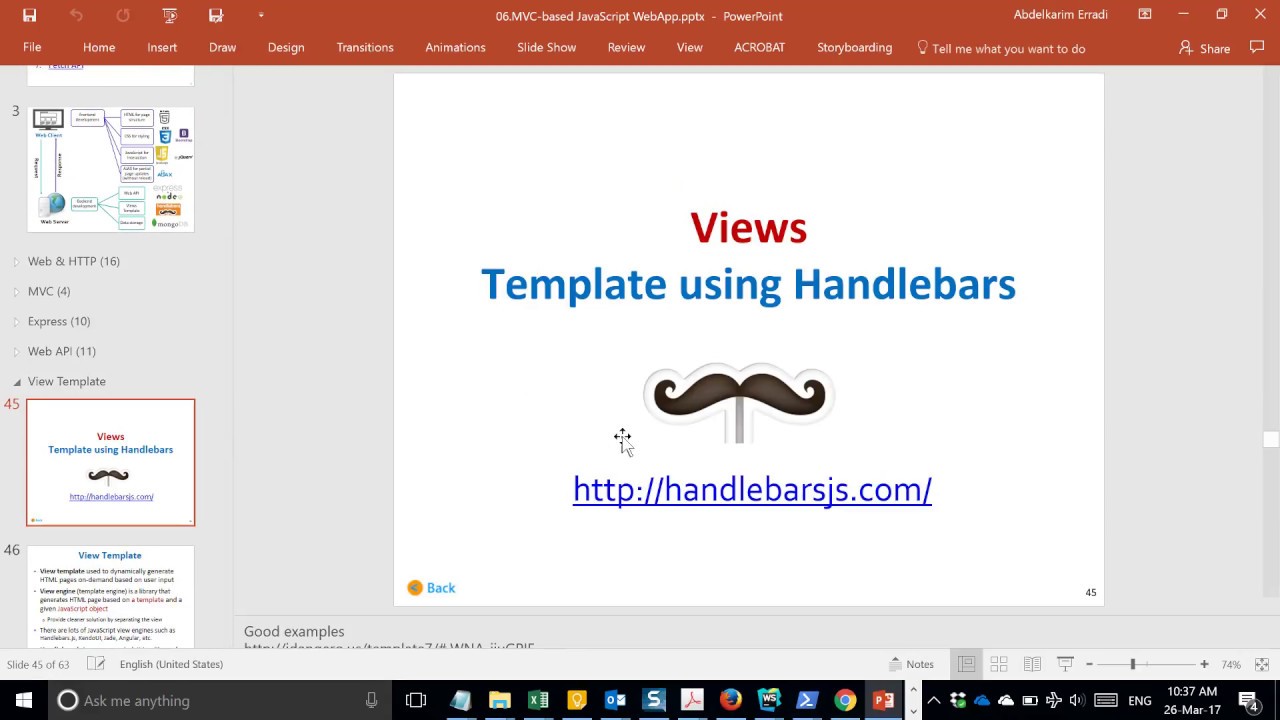
Task: Select slide 45 thumbnail
Action: pyautogui.click(x=110, y=462)
